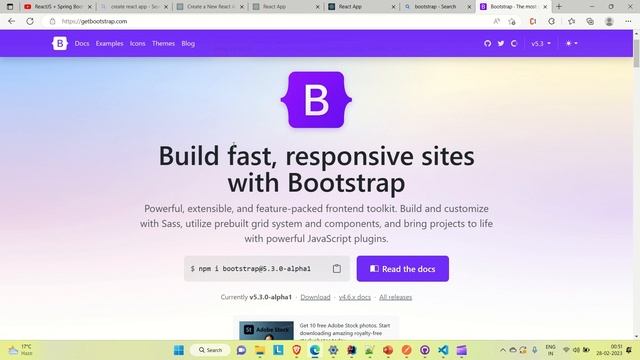The image size is (640, 360).
Task: Click the Bootstrap B logo in navbar
Action: click(60, 43)
